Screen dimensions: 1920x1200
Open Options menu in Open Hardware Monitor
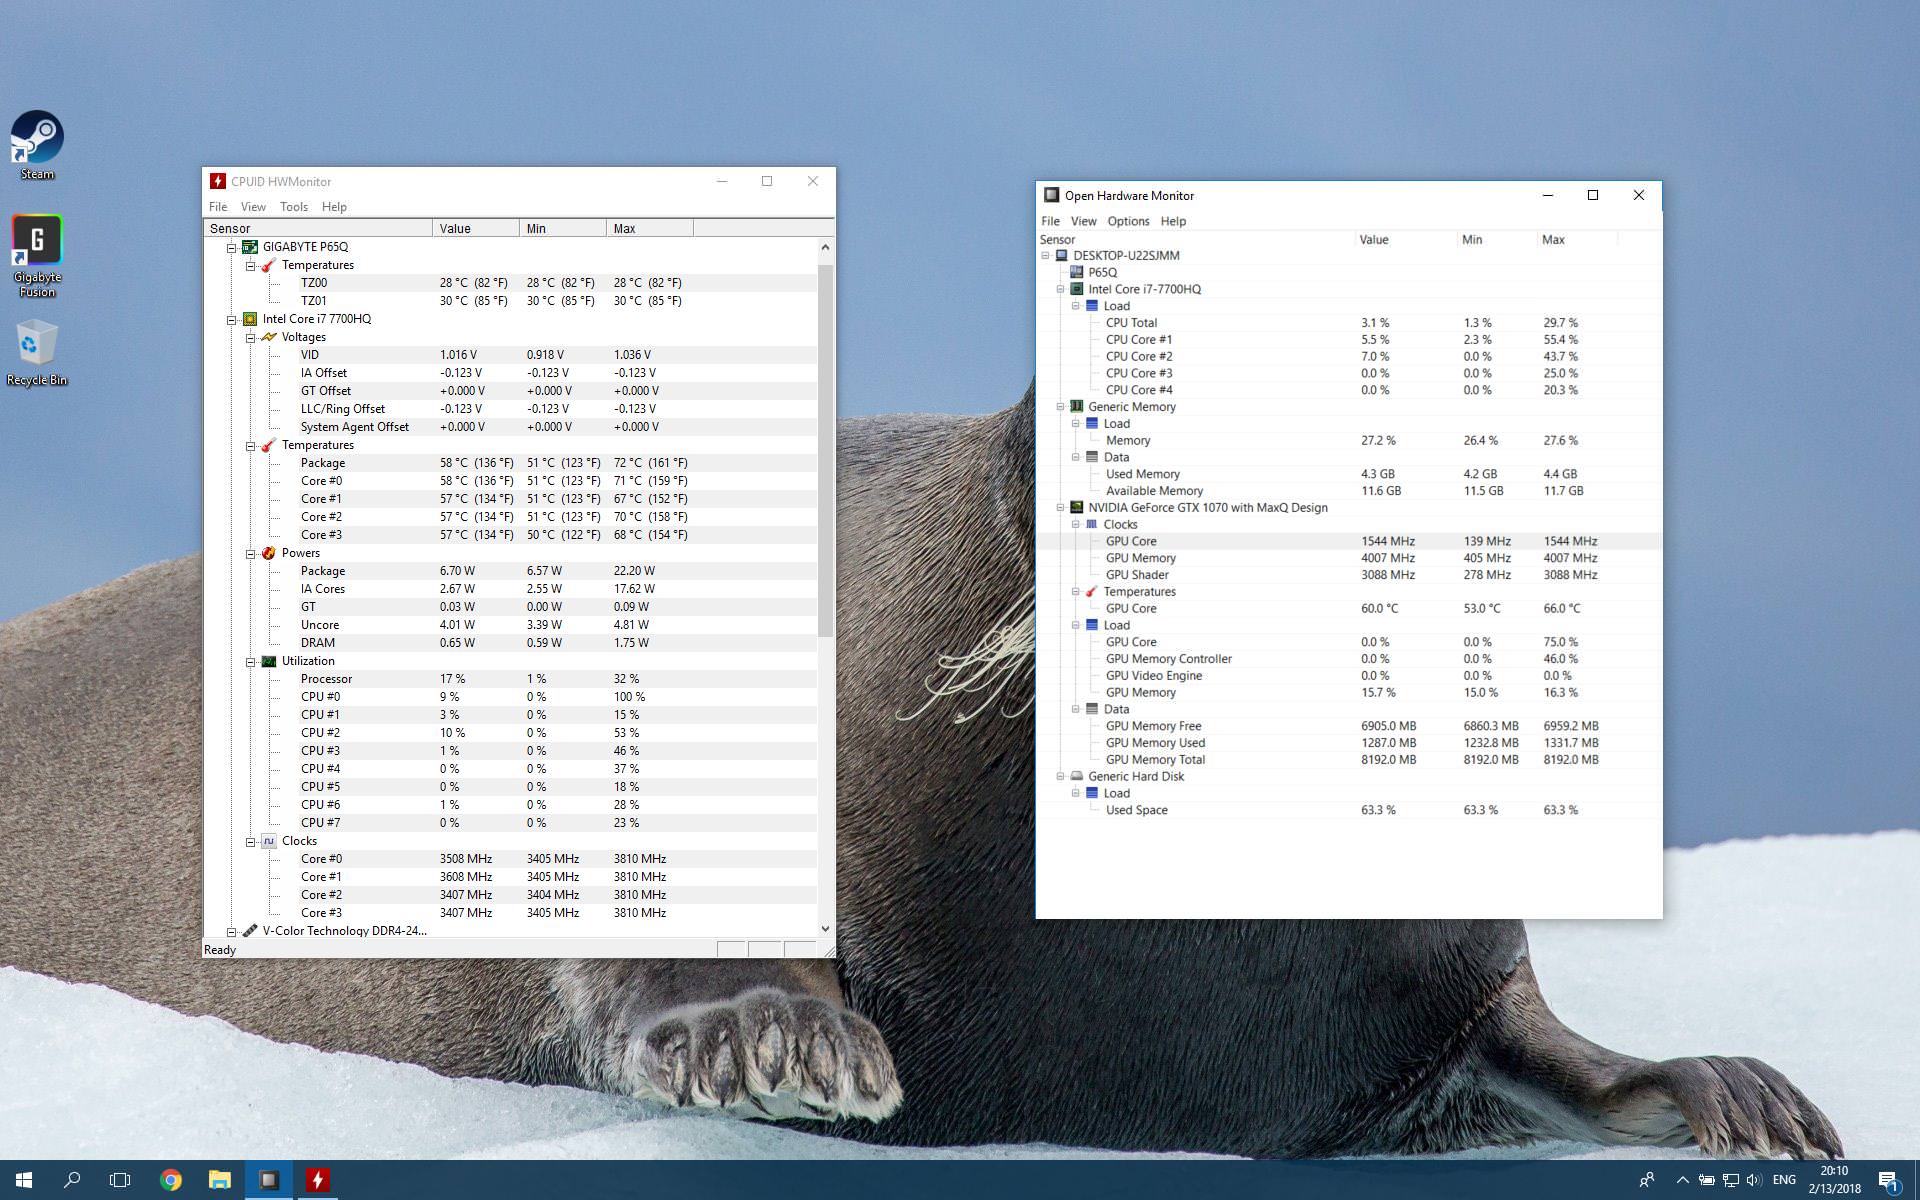pyautogui.click(x=1128, y=221)
